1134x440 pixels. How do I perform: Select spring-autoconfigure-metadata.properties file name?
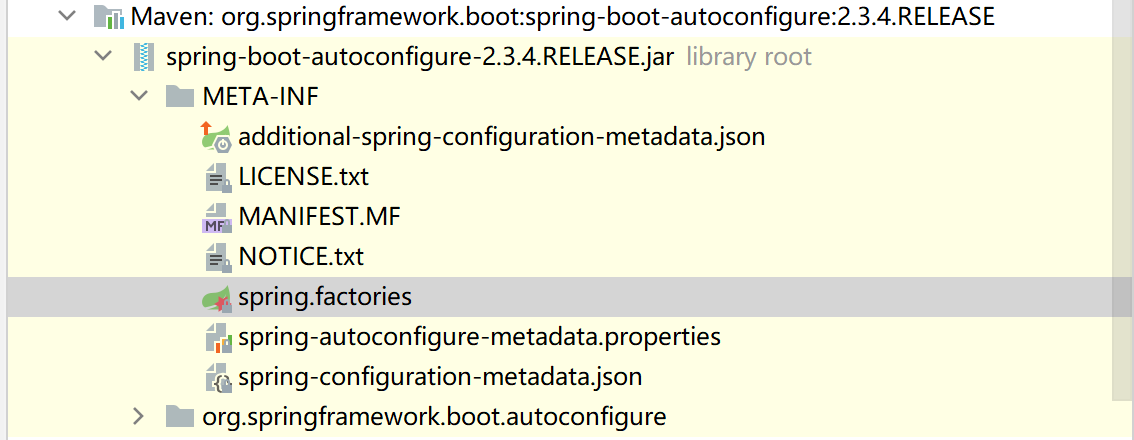coord(479,337)
